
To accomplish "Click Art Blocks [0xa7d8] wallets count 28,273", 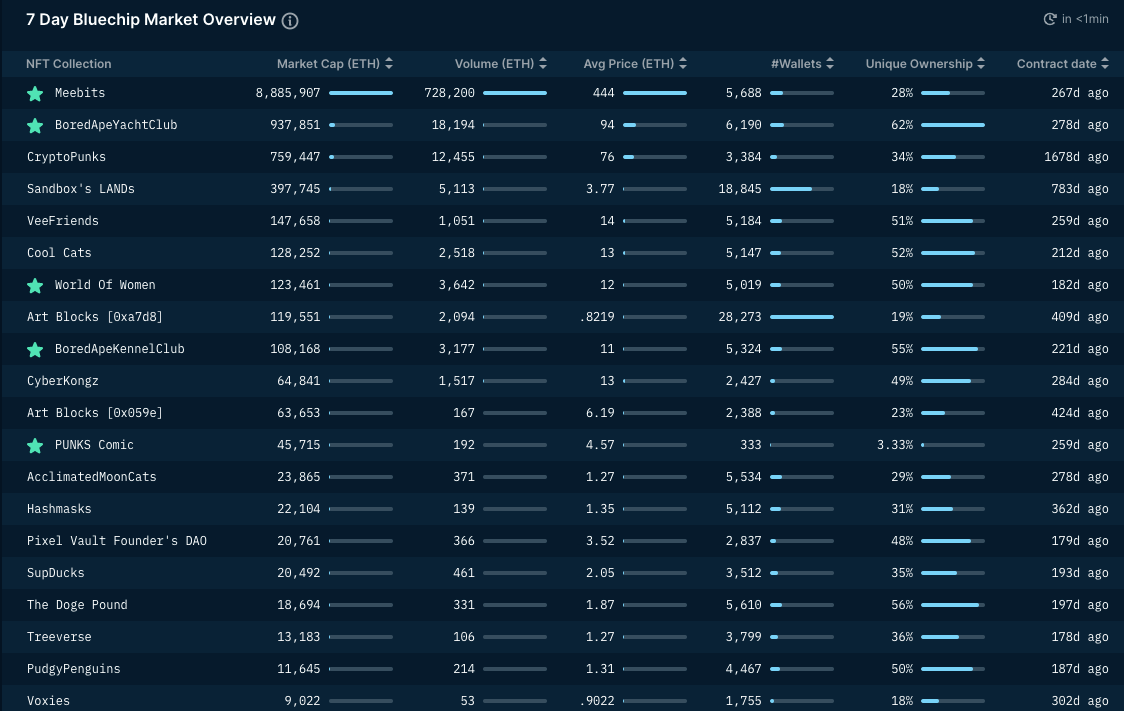I will coord(739,317).
